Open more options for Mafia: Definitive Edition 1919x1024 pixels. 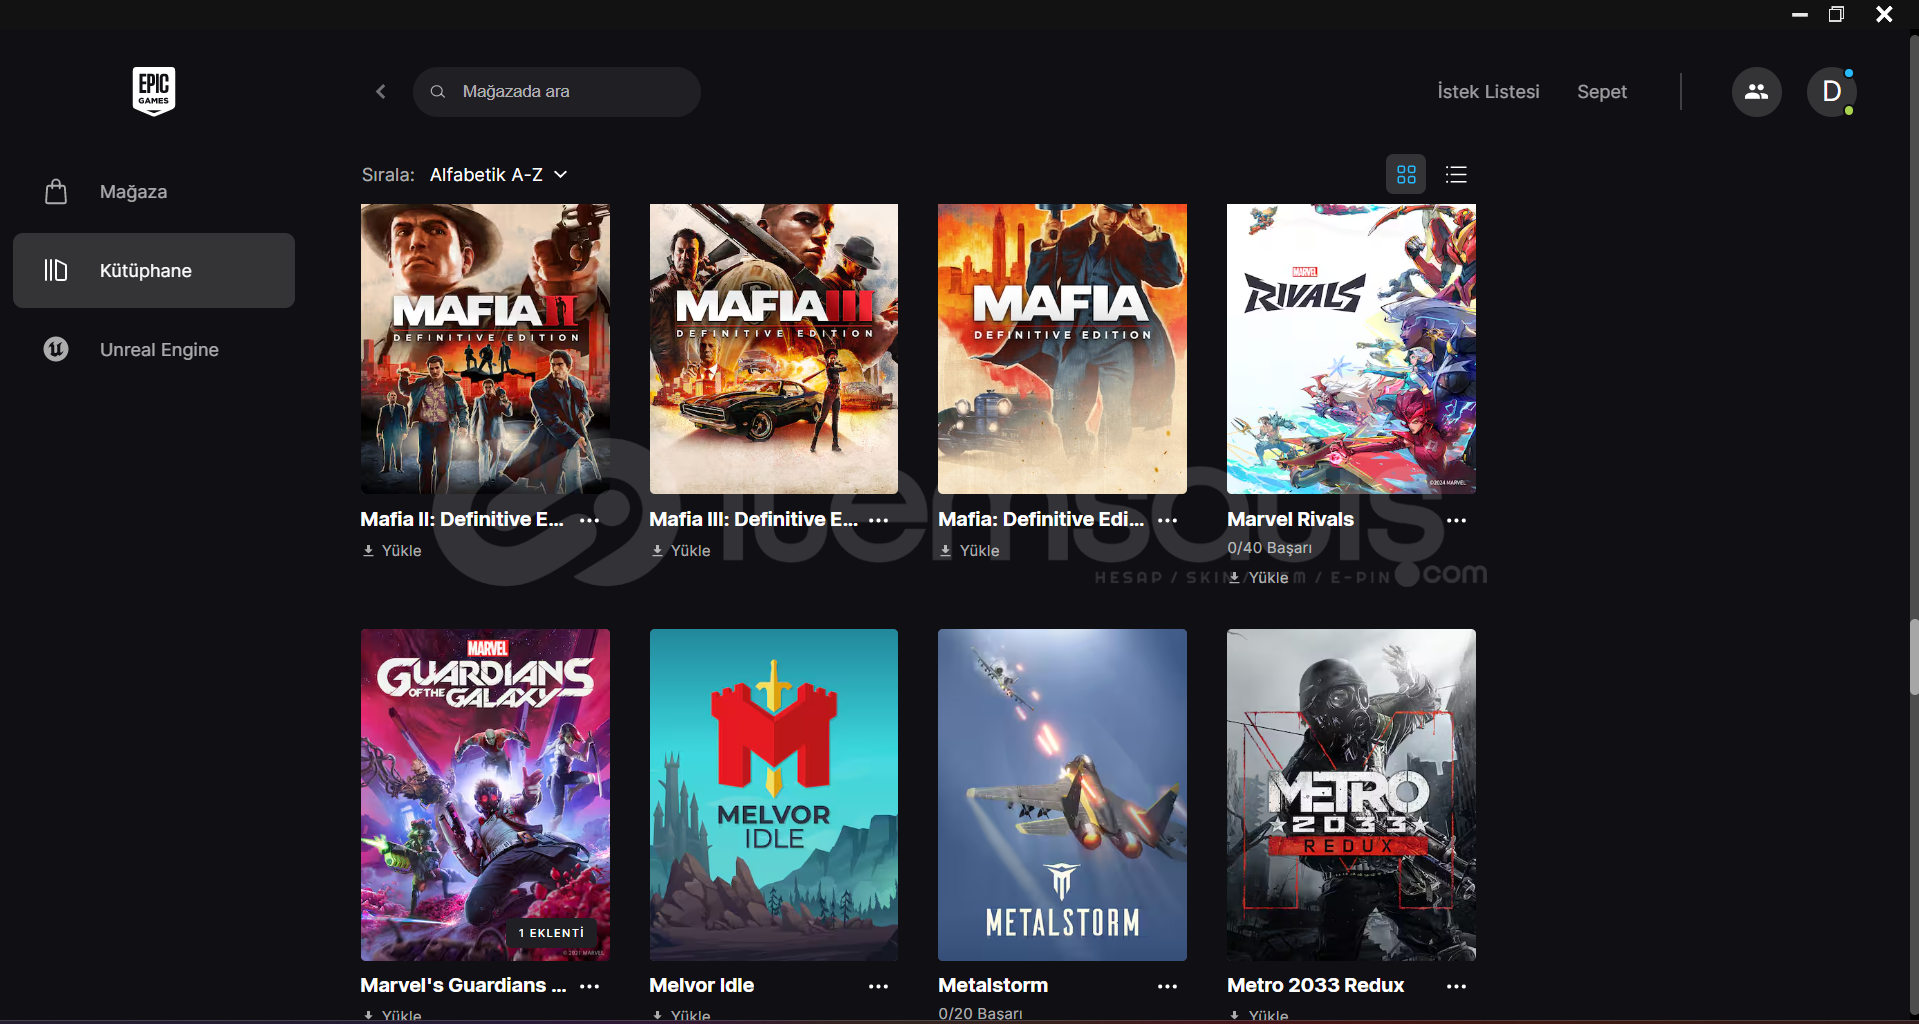click(1167, 520)
